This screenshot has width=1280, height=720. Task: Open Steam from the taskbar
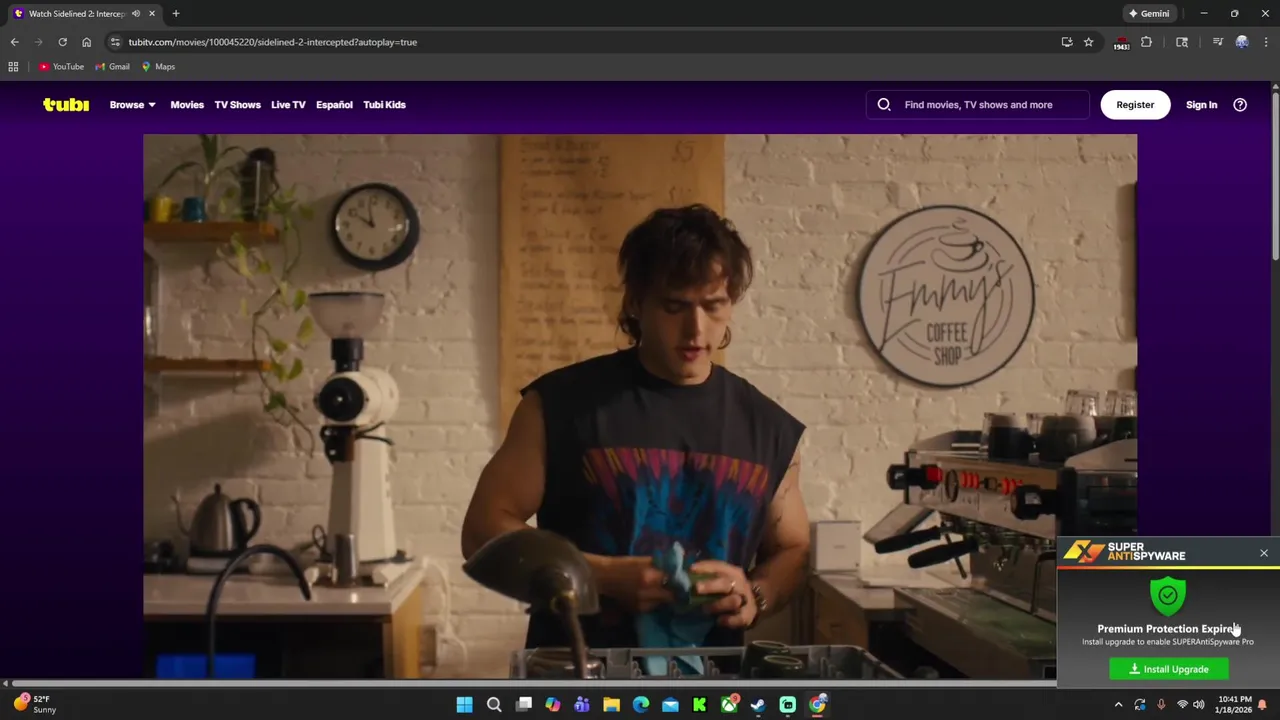pos(758,705)
